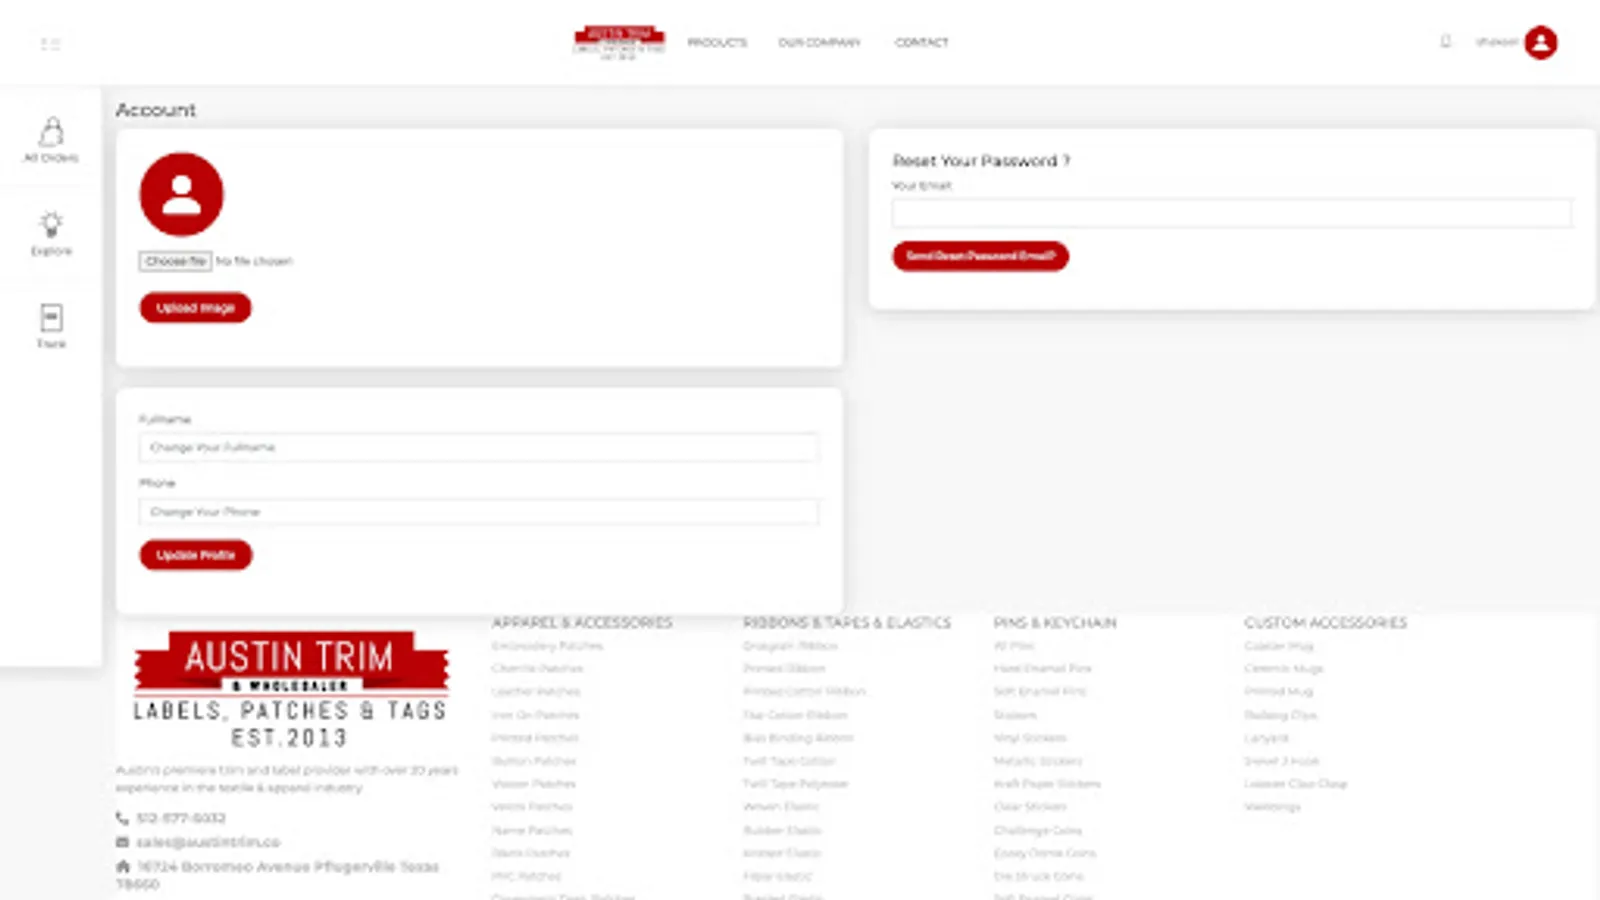Click the large profile picture avatar
Viewport: 1600px width, 900px height.
click(181, 194)
